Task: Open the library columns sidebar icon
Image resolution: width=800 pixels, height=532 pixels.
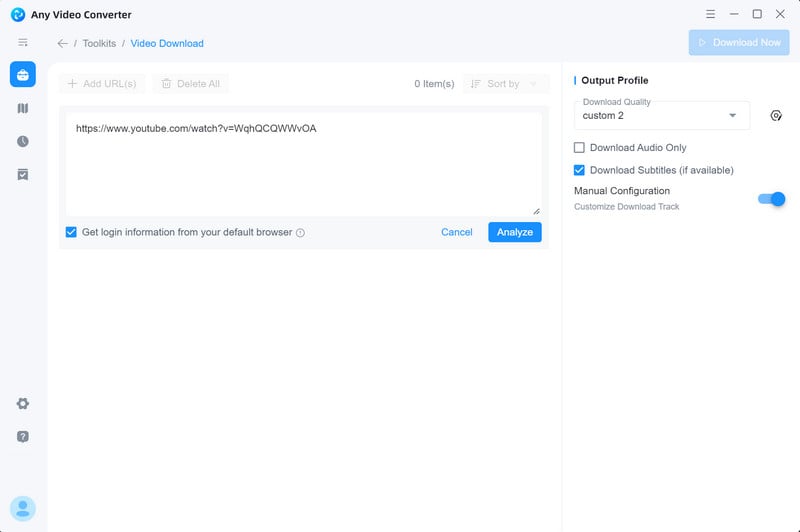Action: 23,108
